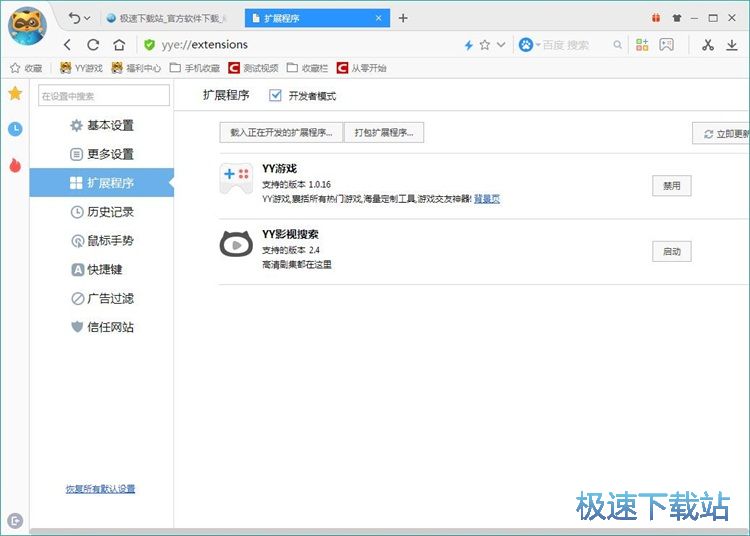The image size is (750, 536).
Task: Open the history clock sidebar icon
Action: point(15,129)
